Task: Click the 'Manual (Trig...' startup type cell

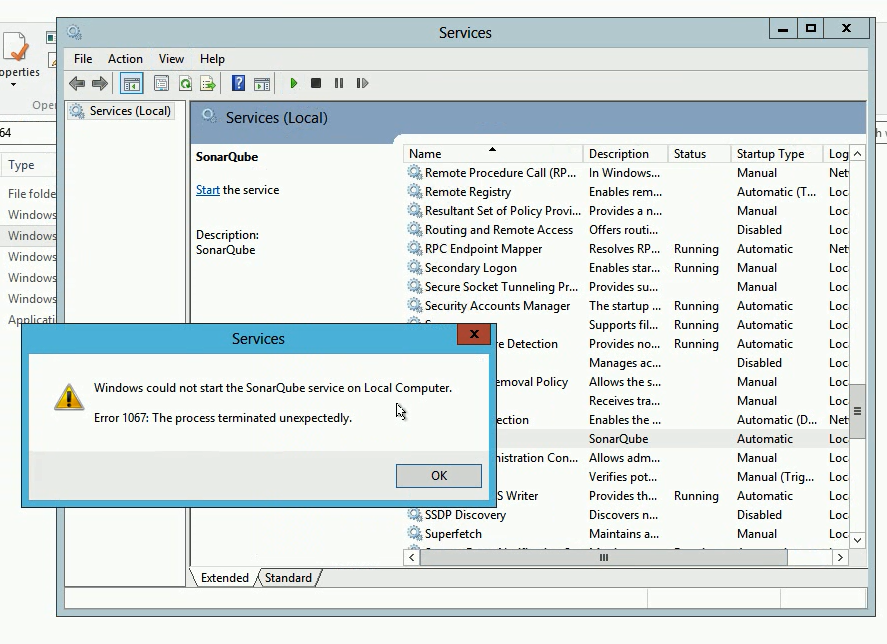Action: (x=776, y=477)
